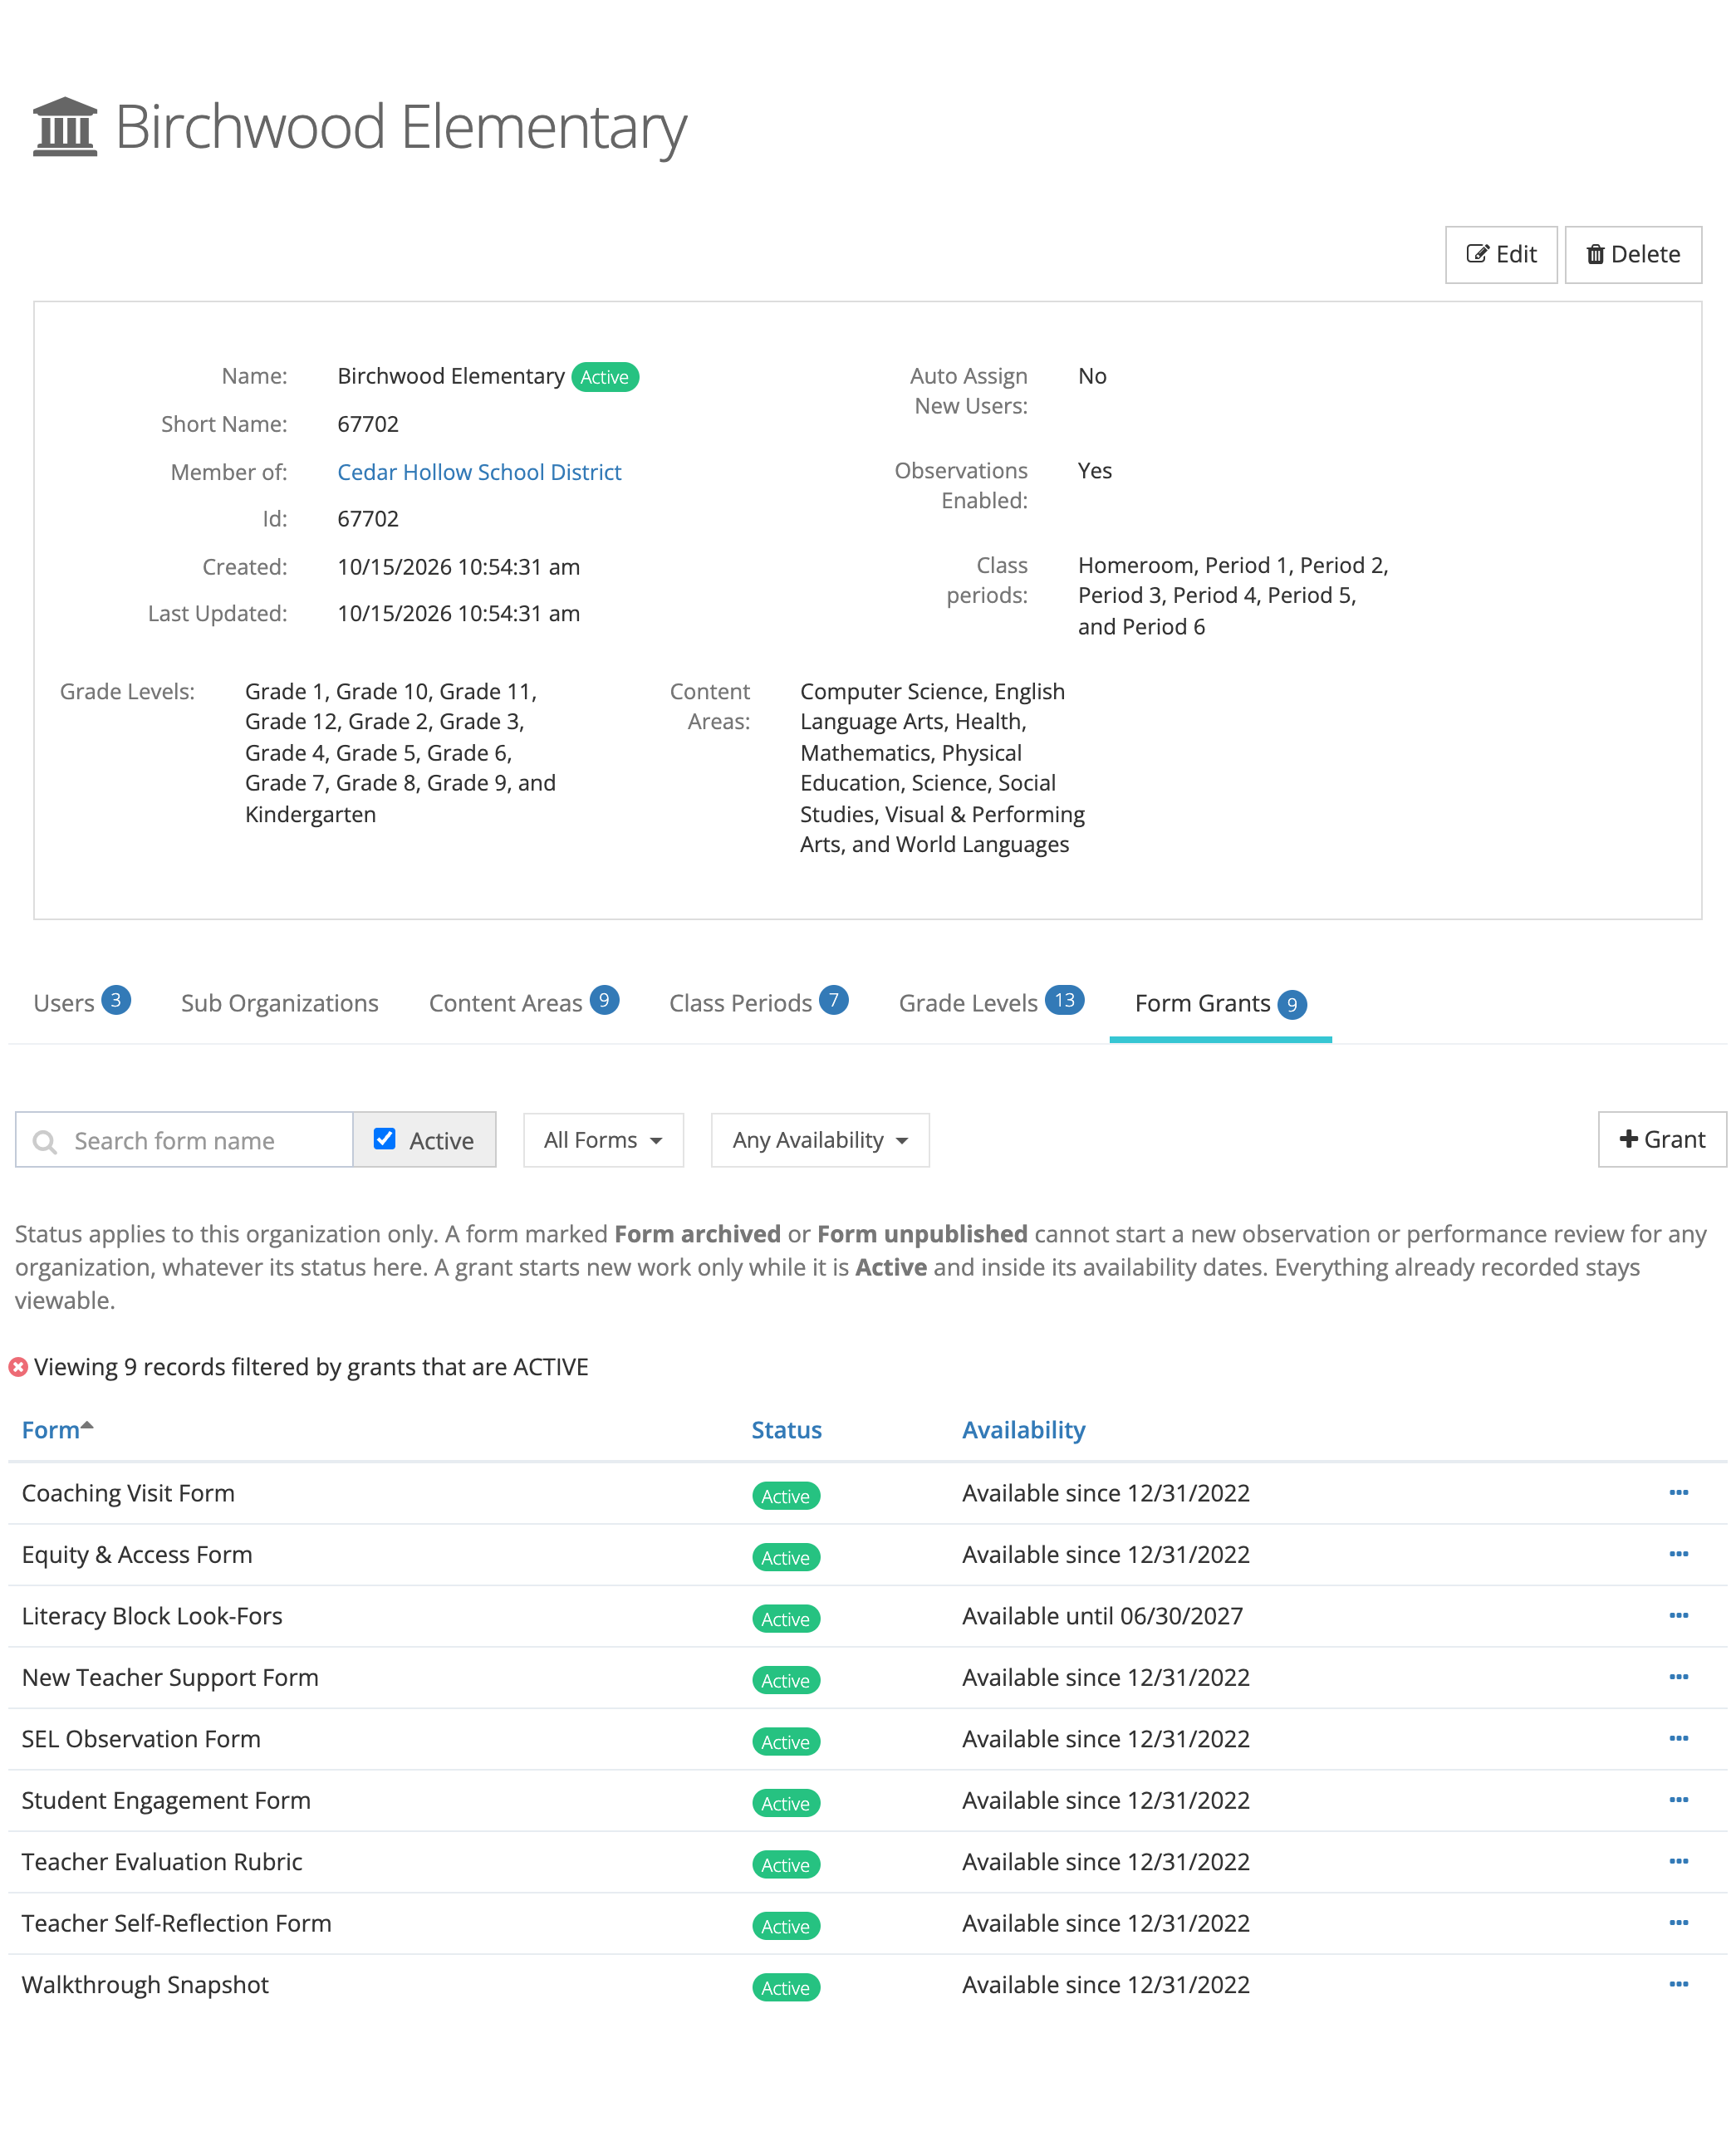Clear the ACTIVE grants filter icon
1736x2131 pixels.
[x=18, y=1367]
